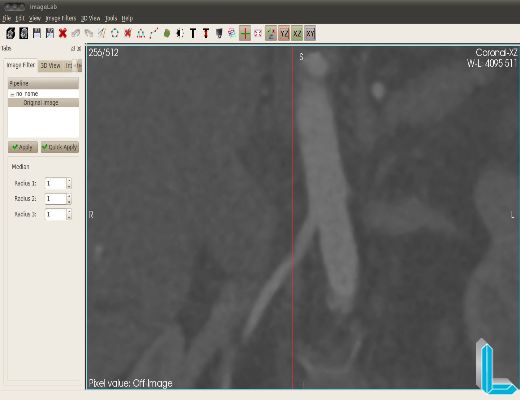Collapse the 'no name' pipeline tree node
Image resolution: width=520 pixels, height=400 pixels.
point(12,94)
